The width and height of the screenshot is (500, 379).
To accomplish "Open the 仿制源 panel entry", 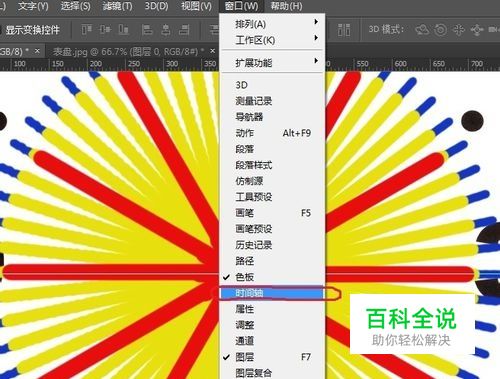I will pos(272,181).
